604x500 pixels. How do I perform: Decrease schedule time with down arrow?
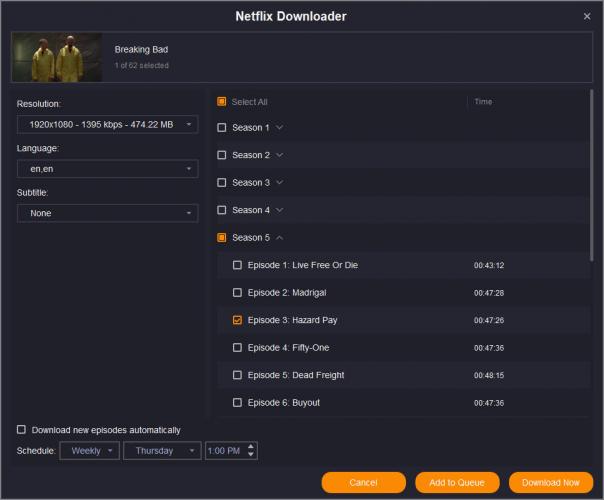[251, 454]
